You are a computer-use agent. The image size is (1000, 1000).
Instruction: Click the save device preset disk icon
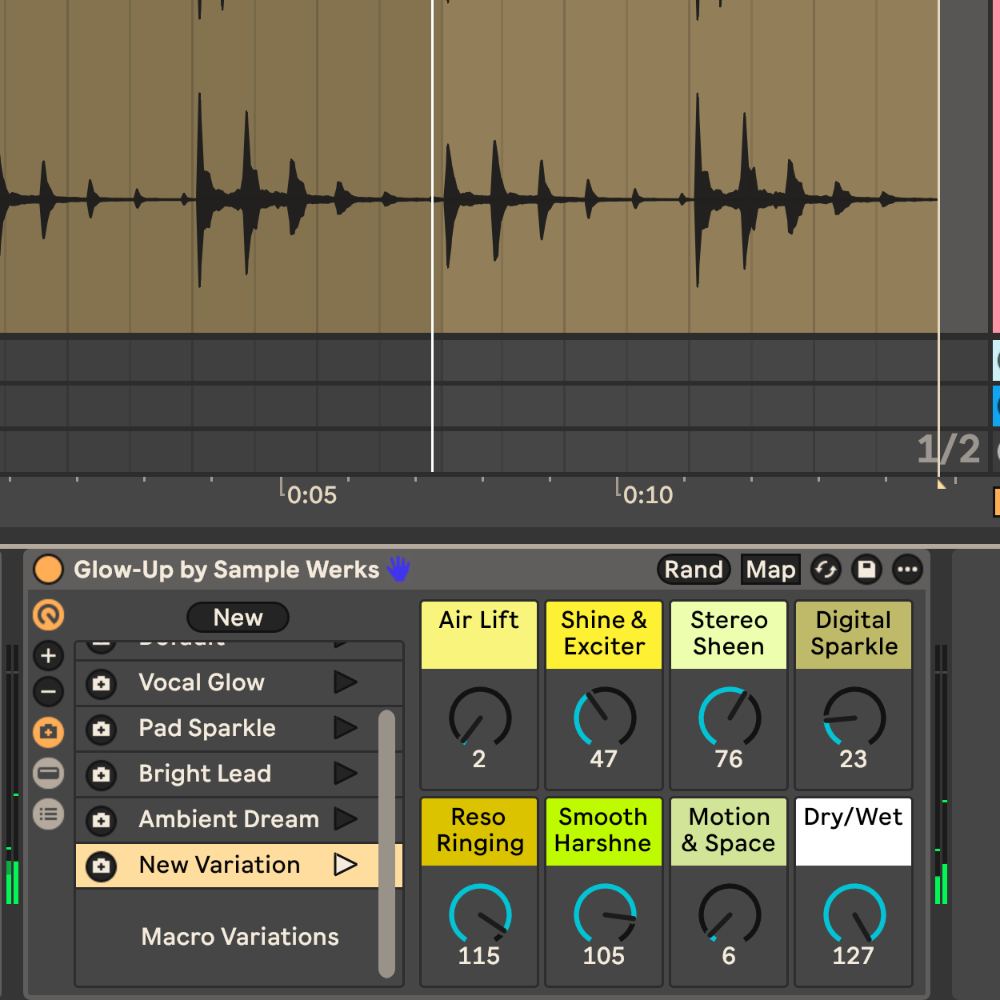(x=866, y=570)
